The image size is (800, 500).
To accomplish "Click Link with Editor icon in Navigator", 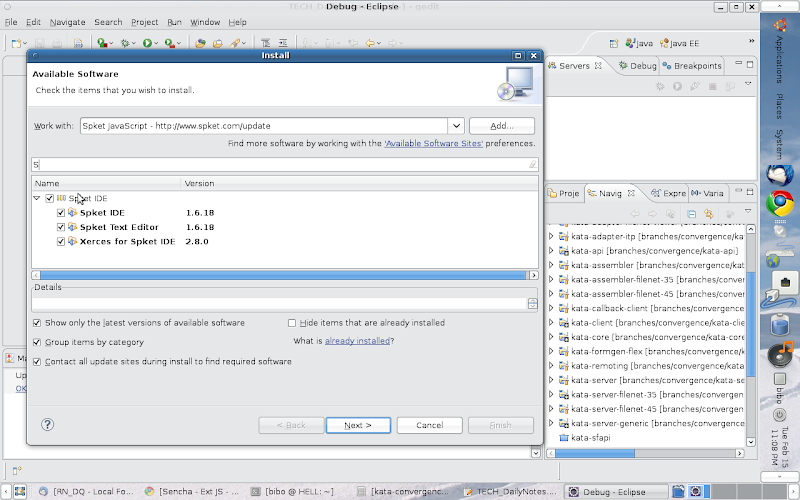I will point(709,214).
